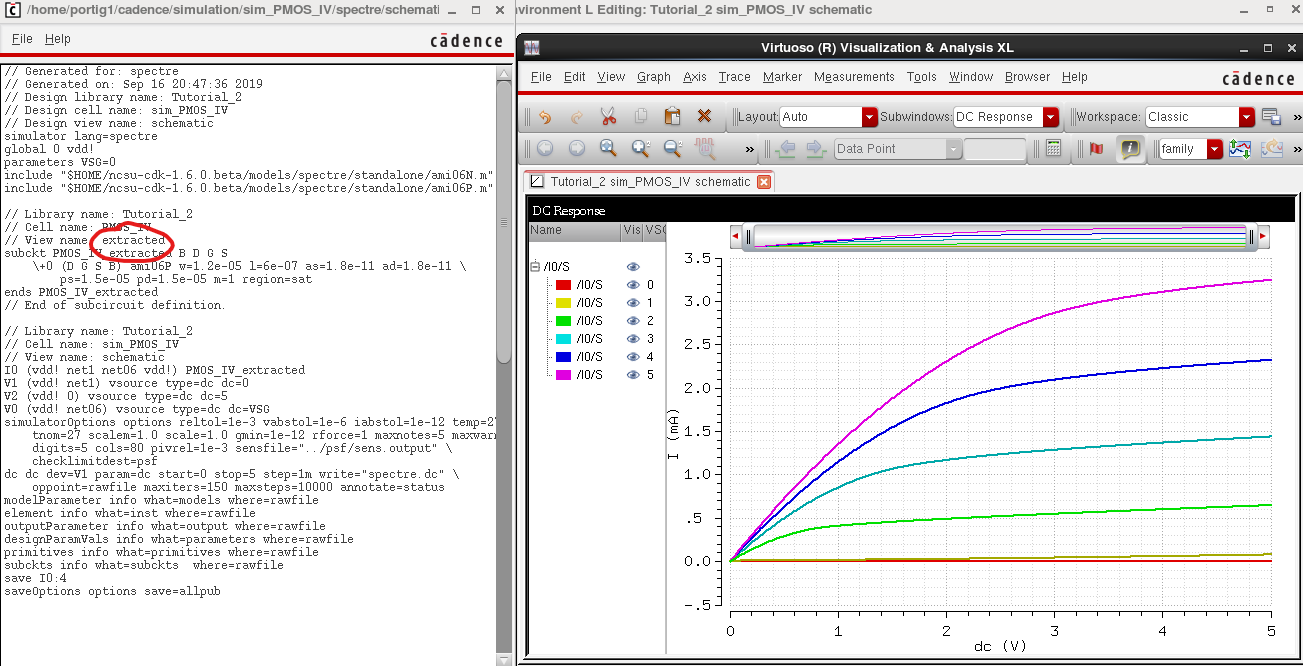Click the blue color swatch for trace 4
This screenshot has height=666, width=1303.
(x=563, y=357)
